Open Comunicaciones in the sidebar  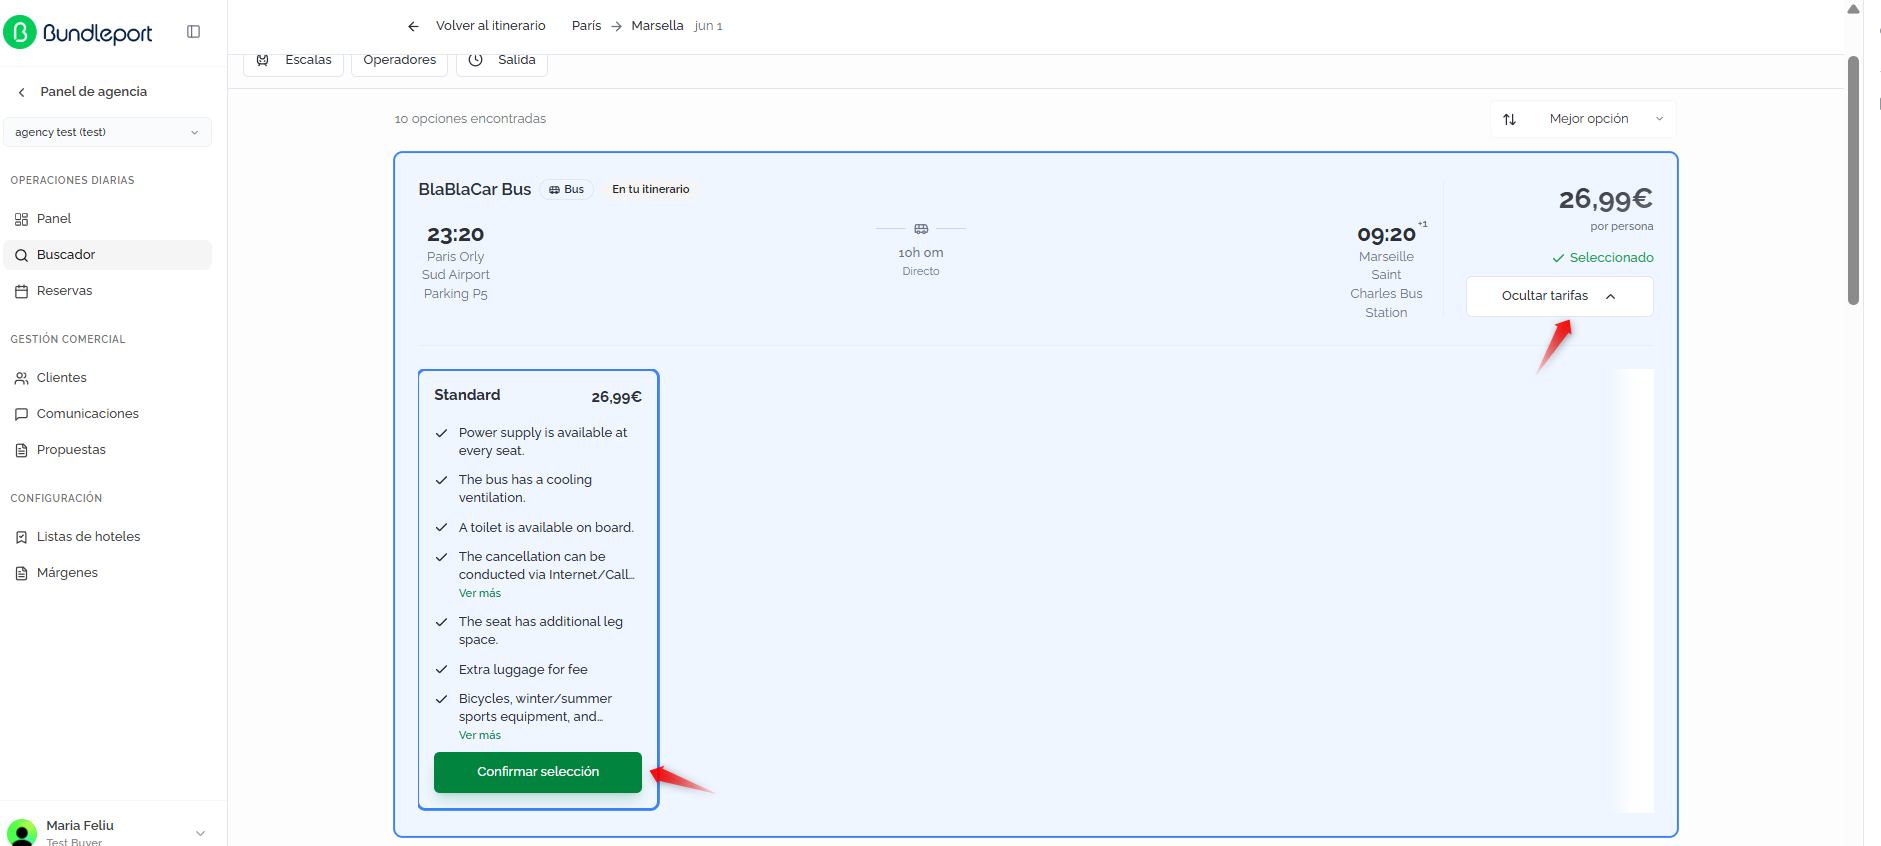[x=107, y=414]
